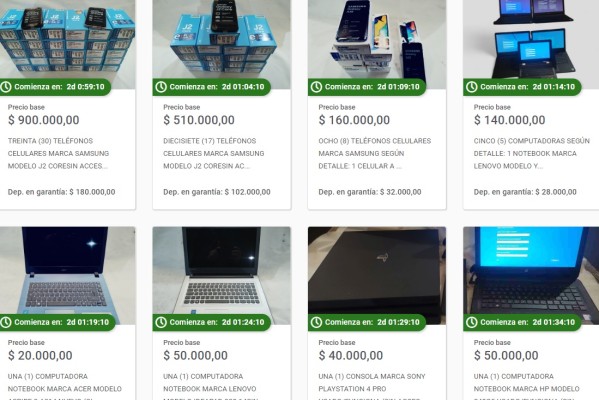Open Acer notebook photo
Viewport: 599px width, 400px height.
pos(68,270)
